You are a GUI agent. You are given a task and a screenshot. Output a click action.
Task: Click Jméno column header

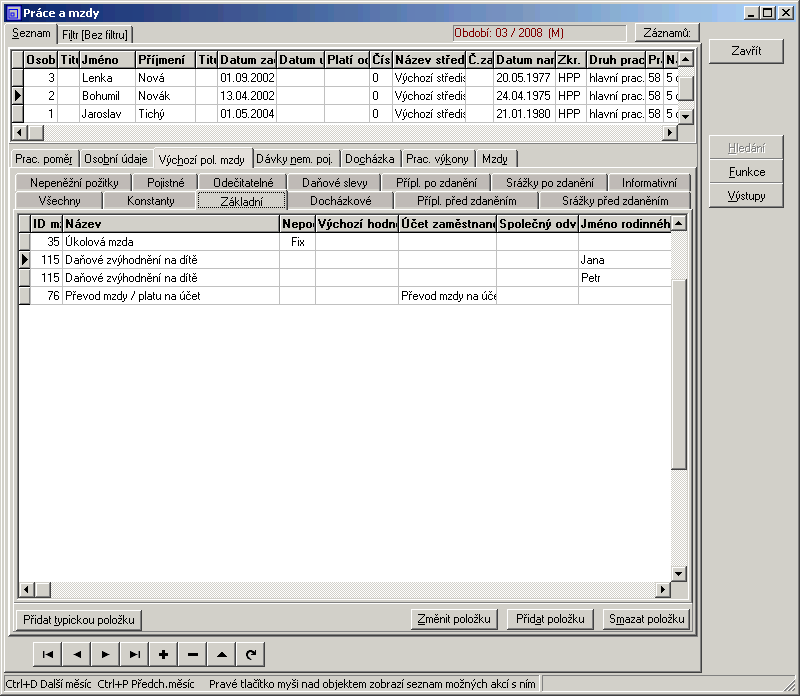tap(107, 60)
